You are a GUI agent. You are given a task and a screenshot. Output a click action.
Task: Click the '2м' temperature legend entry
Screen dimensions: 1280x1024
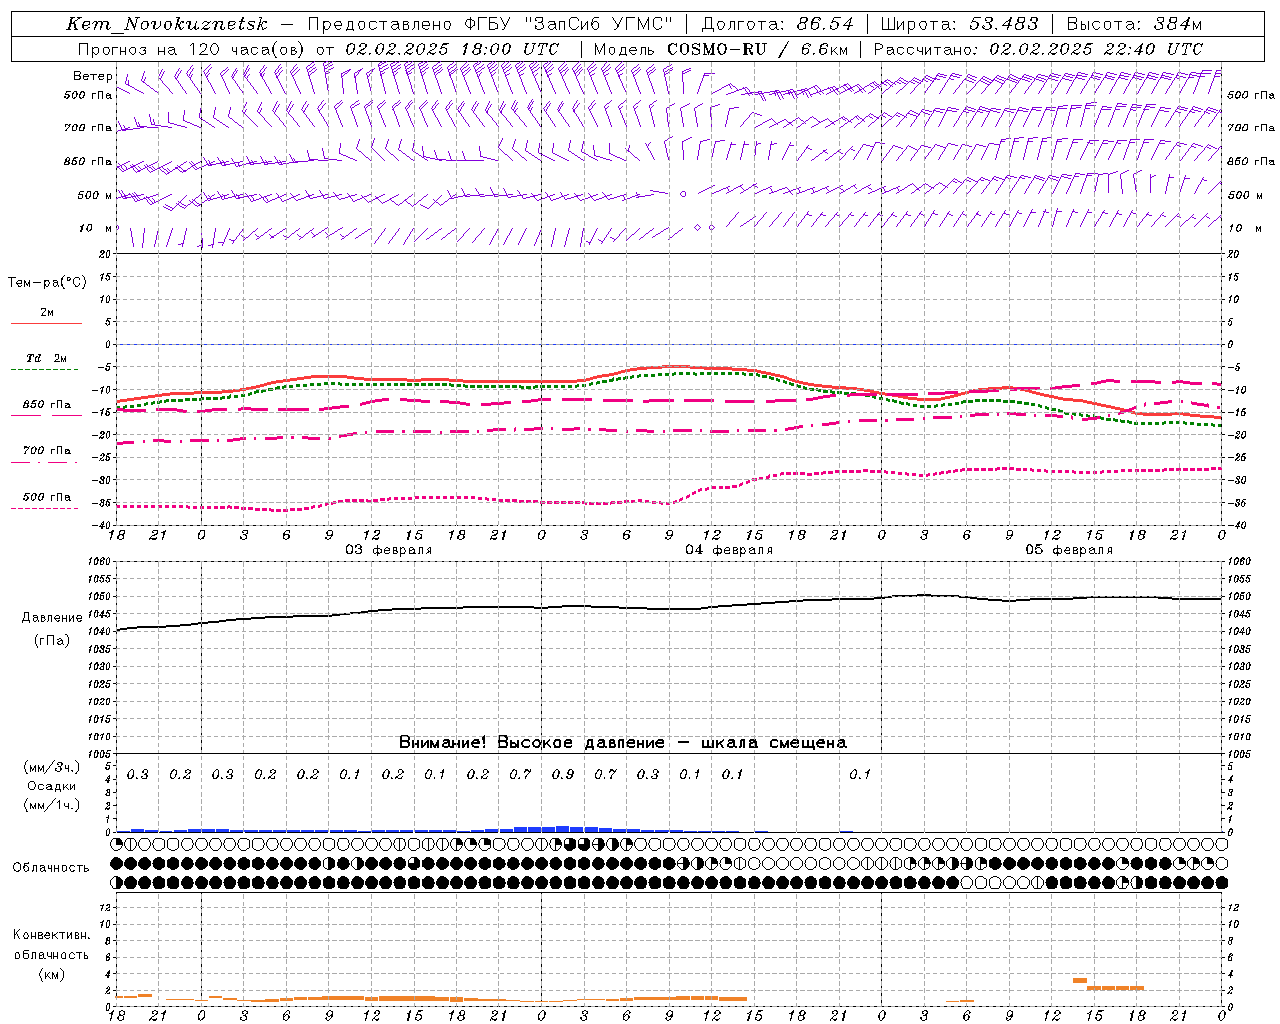click(x=47, y=313)
